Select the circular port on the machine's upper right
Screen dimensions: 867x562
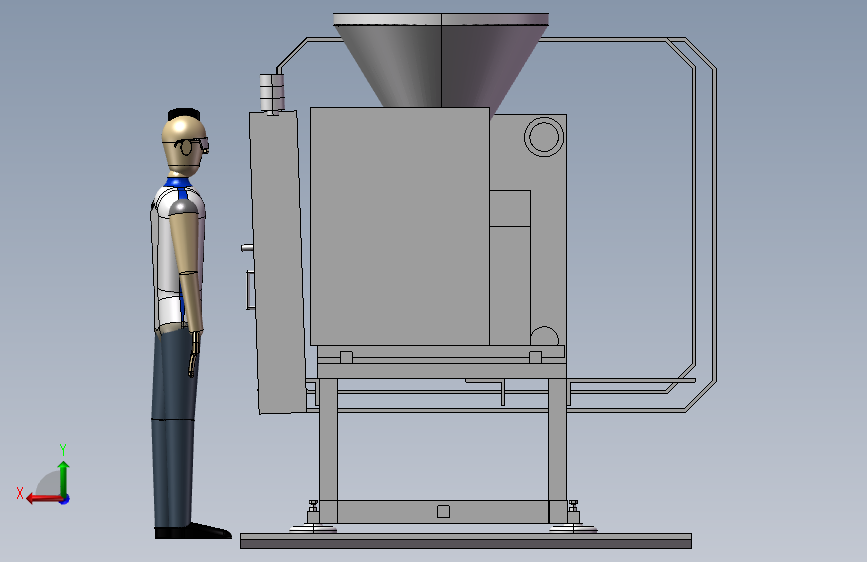point(544,136)
